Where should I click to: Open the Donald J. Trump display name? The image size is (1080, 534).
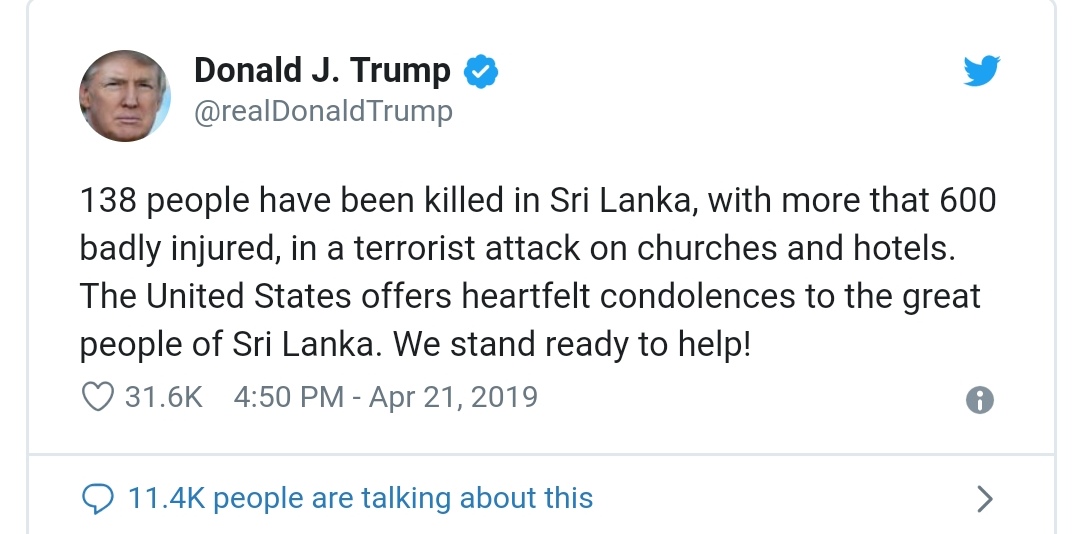tap(322, 71)
